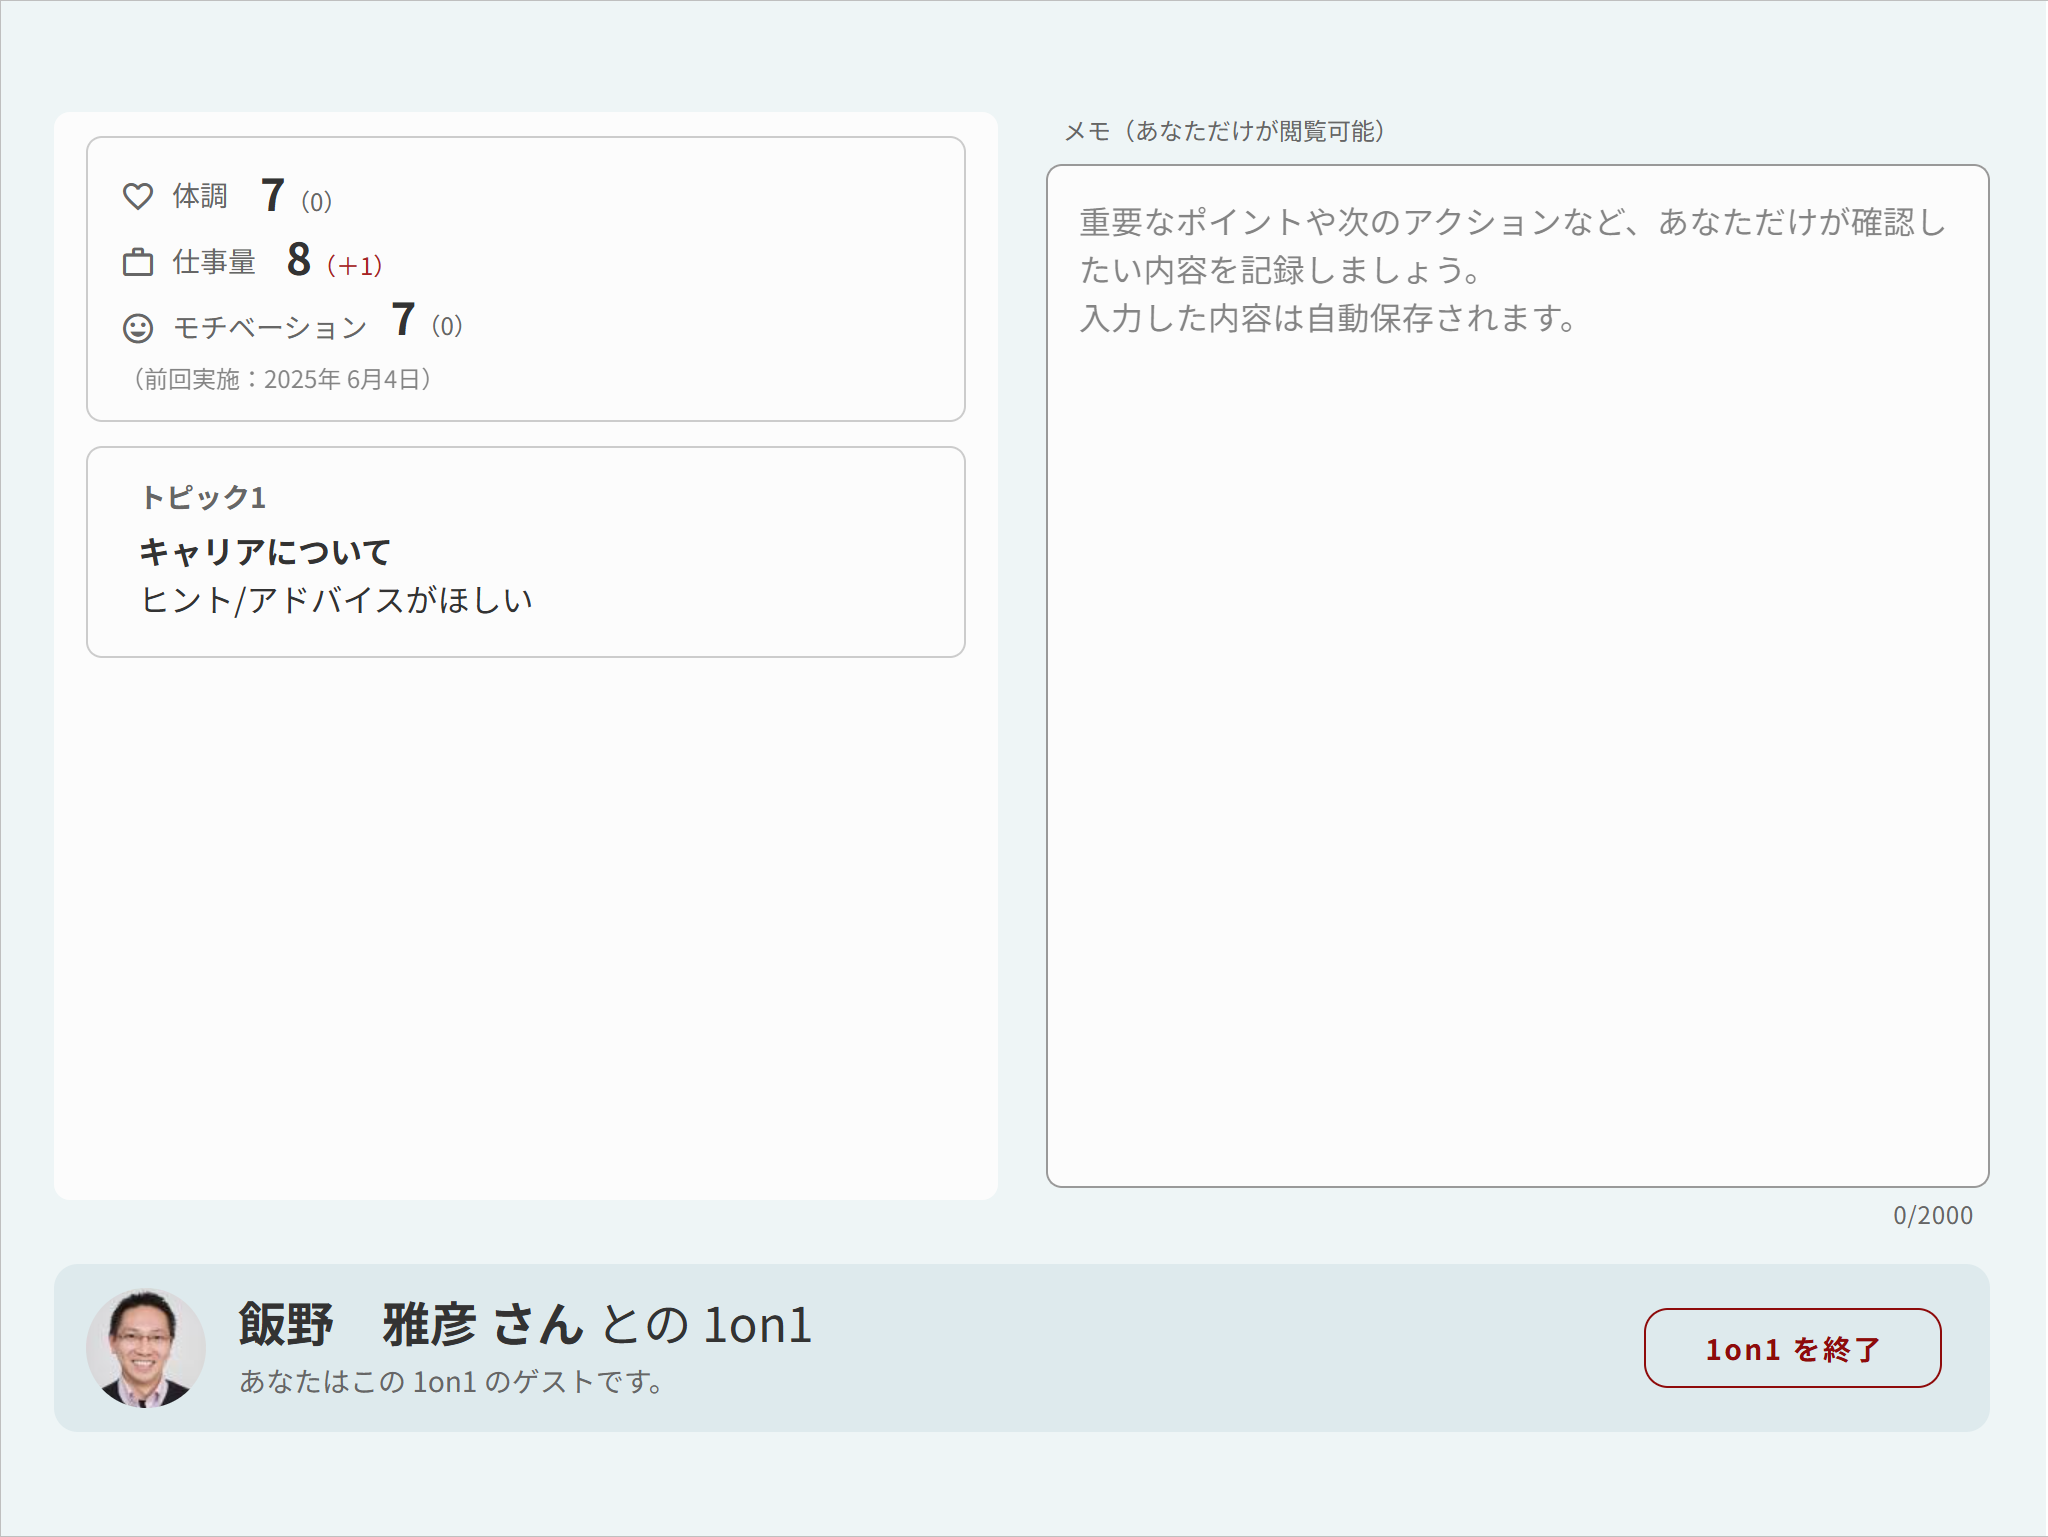Click the 前回実施 date text
Viewport: 2048px width, 1537px height.
[x=282, y=380]
